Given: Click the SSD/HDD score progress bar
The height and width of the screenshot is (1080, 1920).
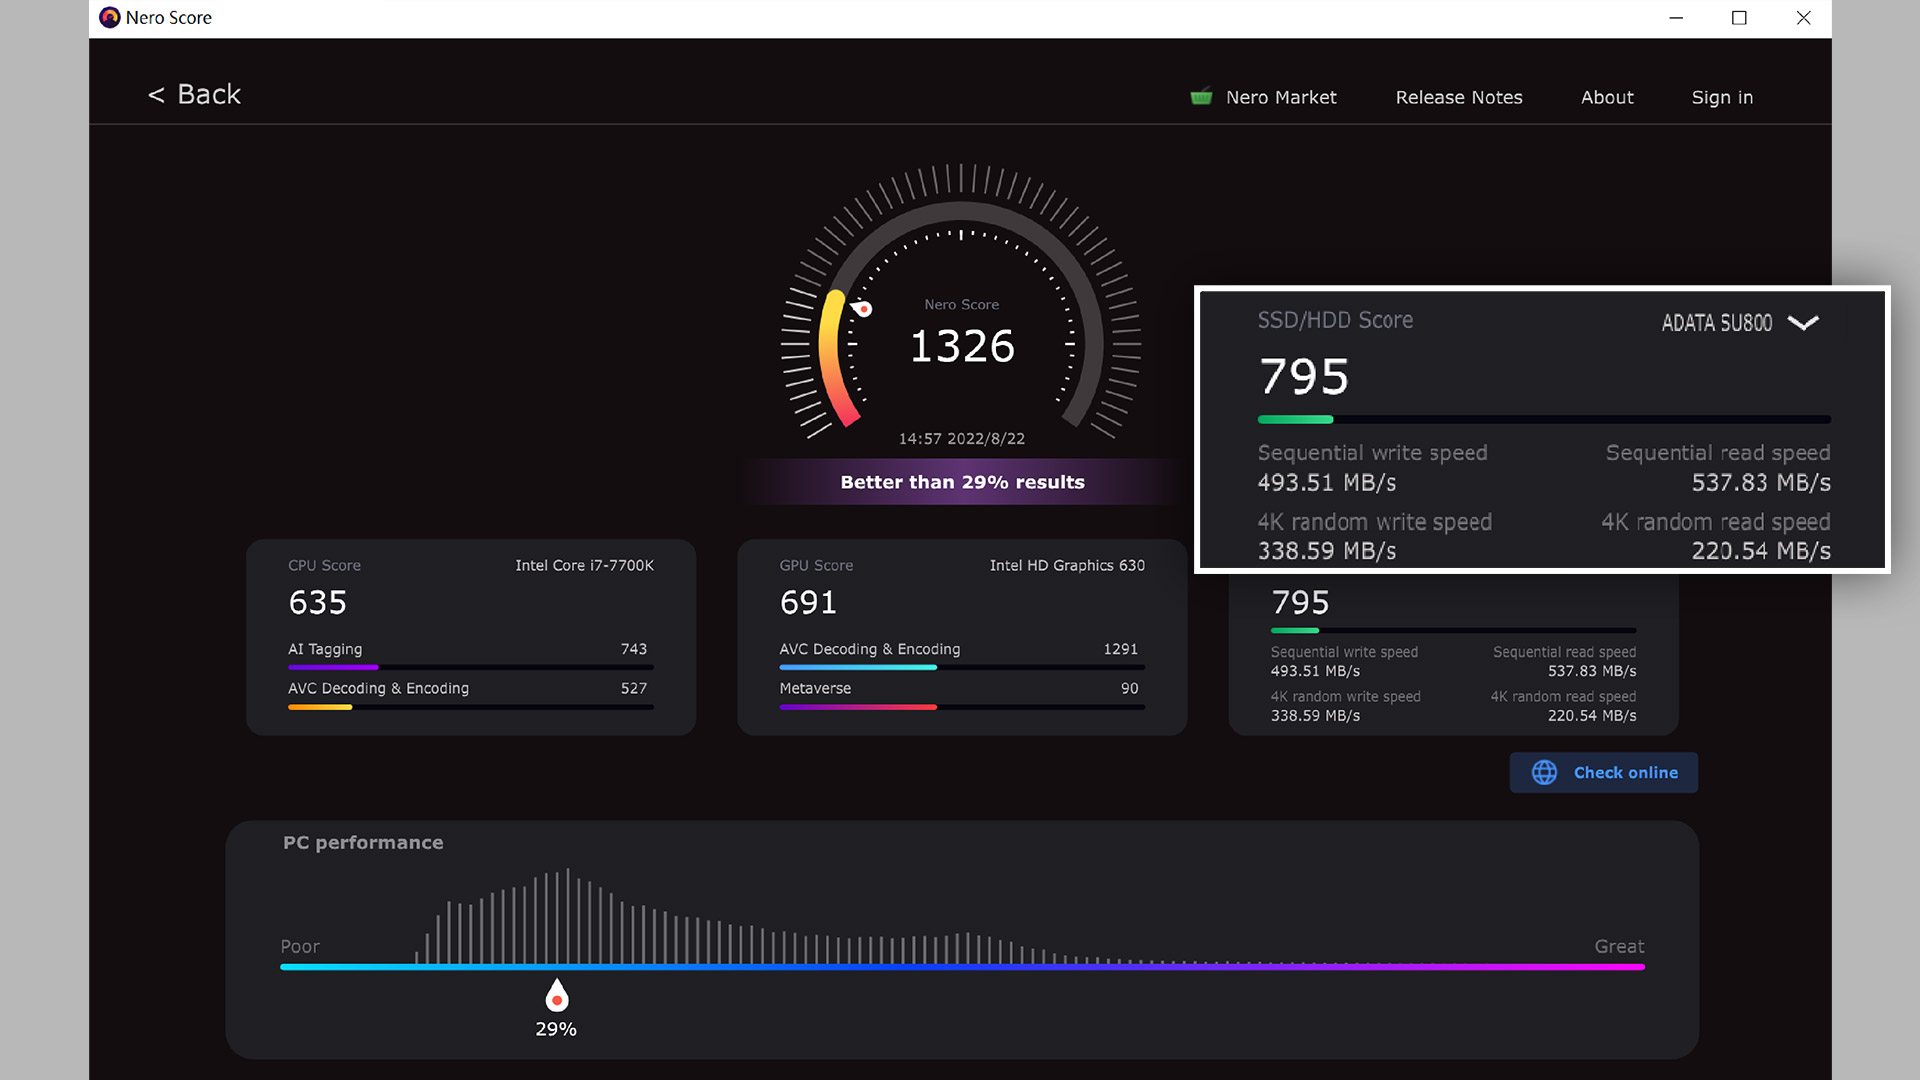Looking at the screenshot, I should [x=1543, y=419].
